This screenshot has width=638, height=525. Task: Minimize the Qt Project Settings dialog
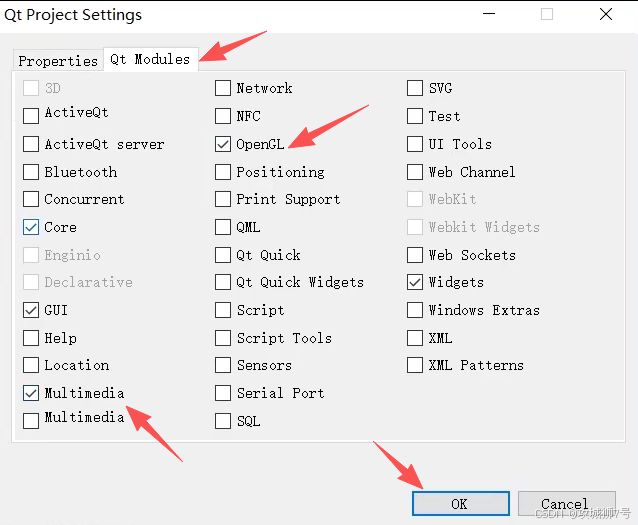(489, 14)
